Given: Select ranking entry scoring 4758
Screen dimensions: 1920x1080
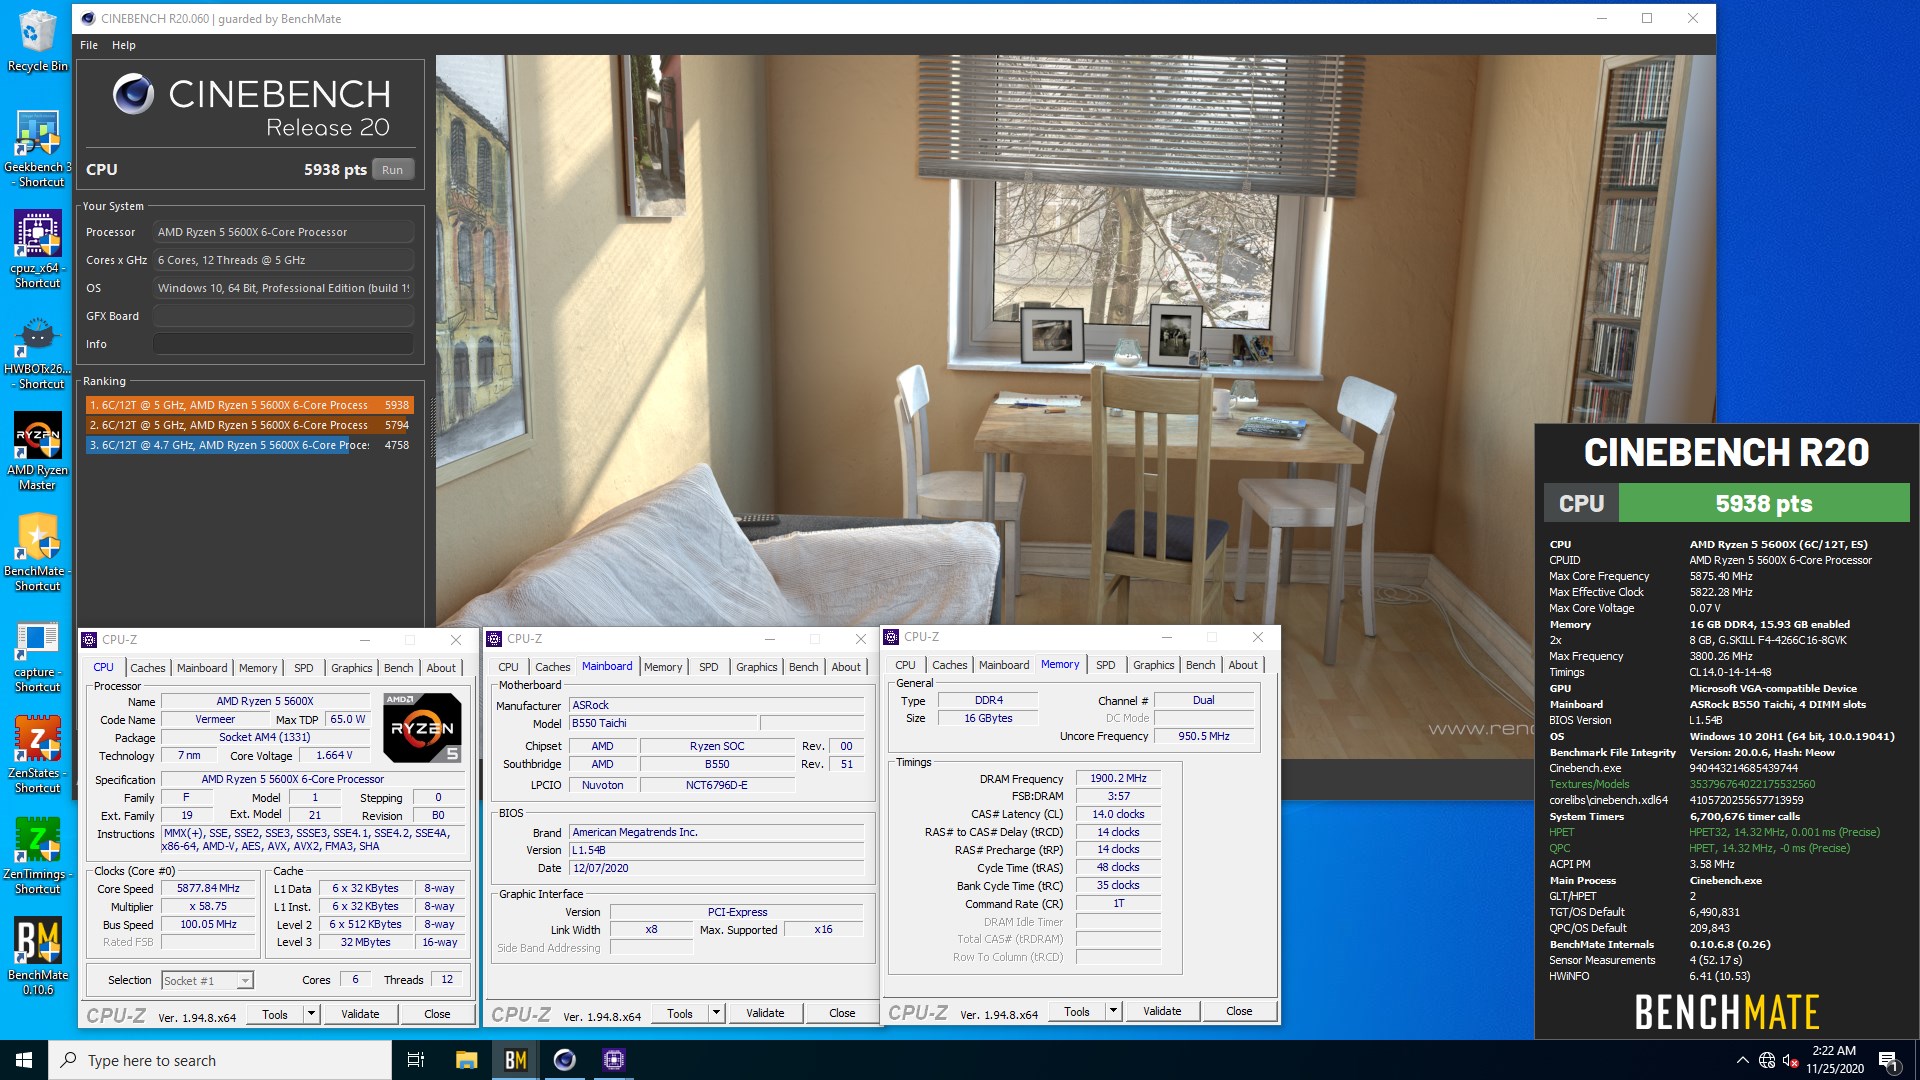Looking at the screenshot, I should [249, 445].
